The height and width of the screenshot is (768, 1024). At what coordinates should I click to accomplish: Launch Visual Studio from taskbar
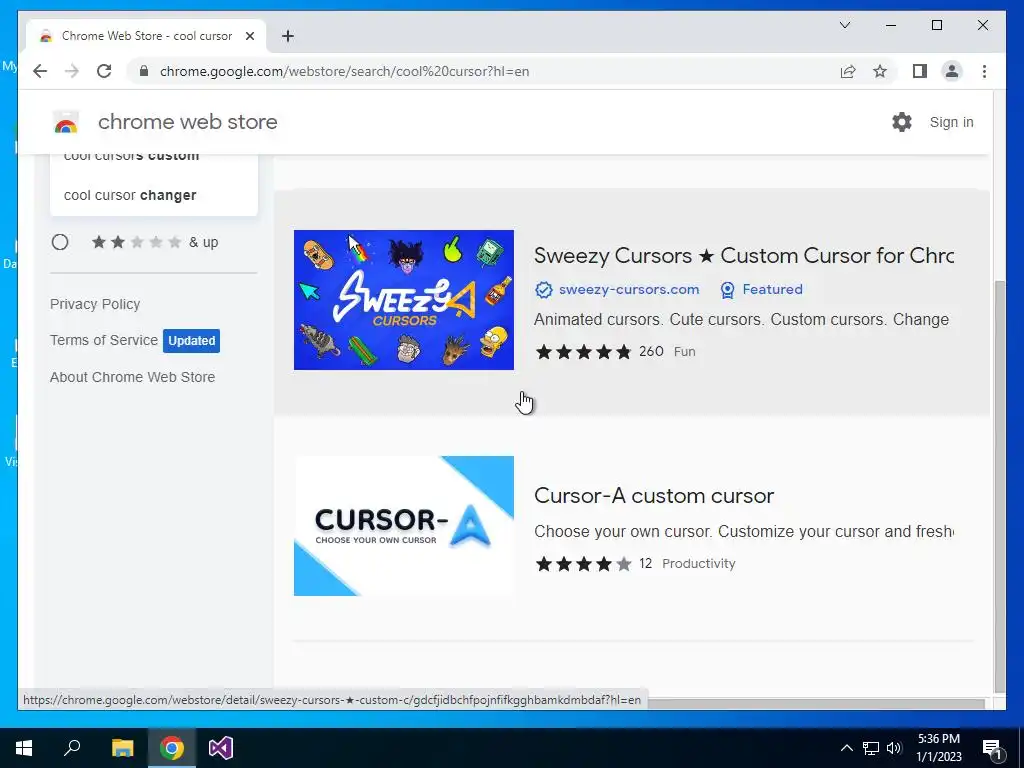click(221, 748)
